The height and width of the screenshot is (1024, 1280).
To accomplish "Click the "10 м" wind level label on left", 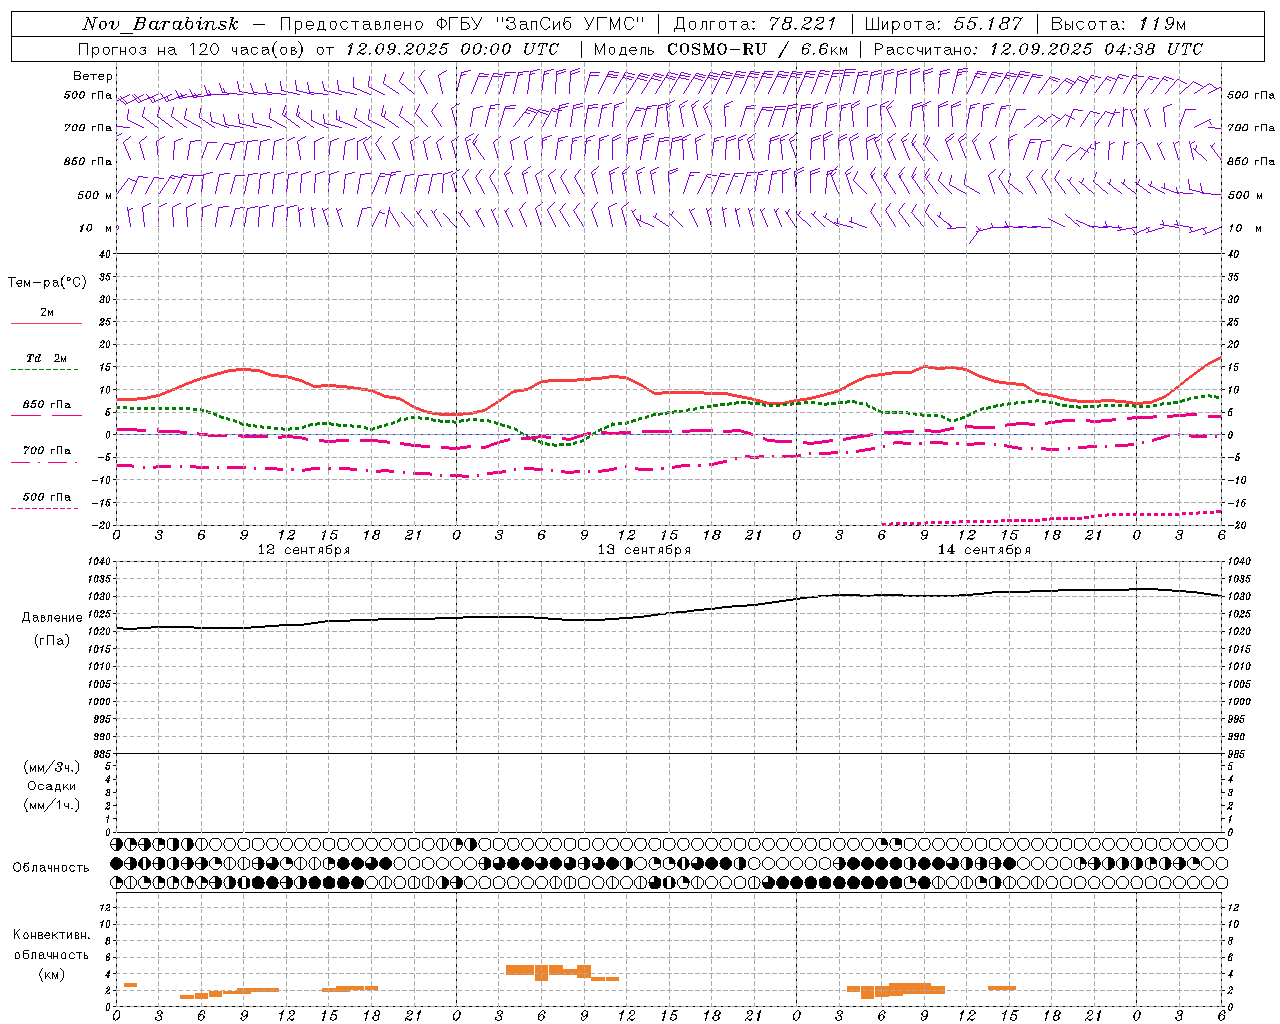I will (x=93, y=228).
